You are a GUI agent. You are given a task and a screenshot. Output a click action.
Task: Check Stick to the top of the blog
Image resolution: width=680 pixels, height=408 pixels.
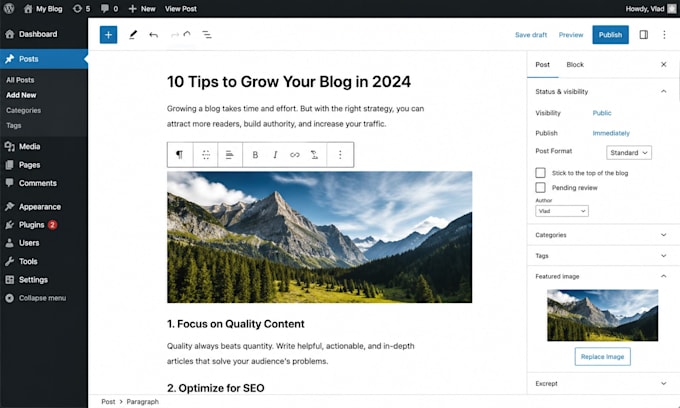(540, 173)
